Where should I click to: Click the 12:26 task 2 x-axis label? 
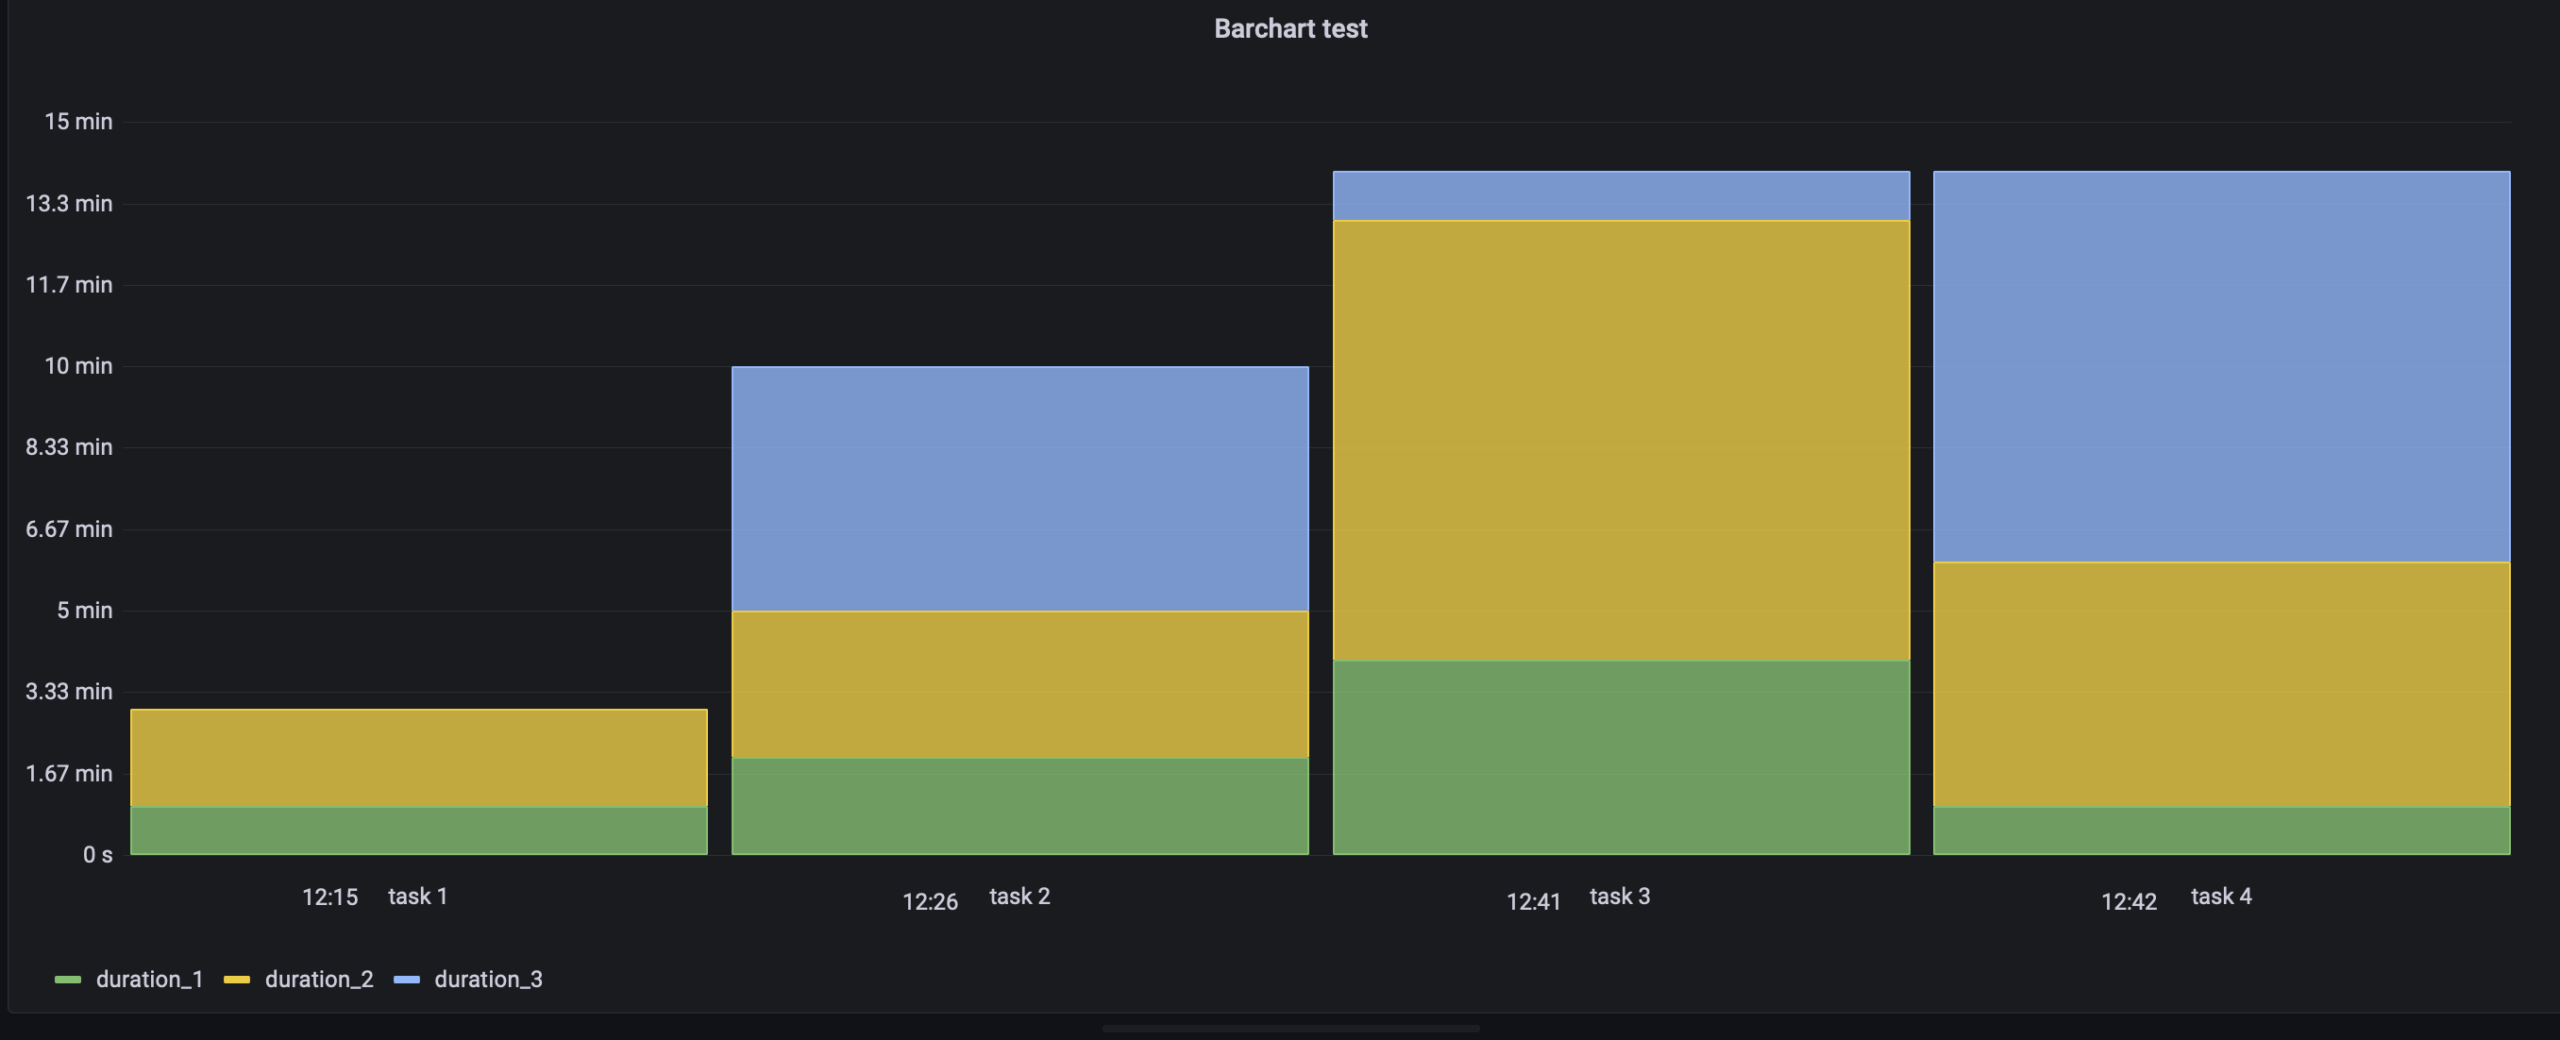click(x=976, y=899)
